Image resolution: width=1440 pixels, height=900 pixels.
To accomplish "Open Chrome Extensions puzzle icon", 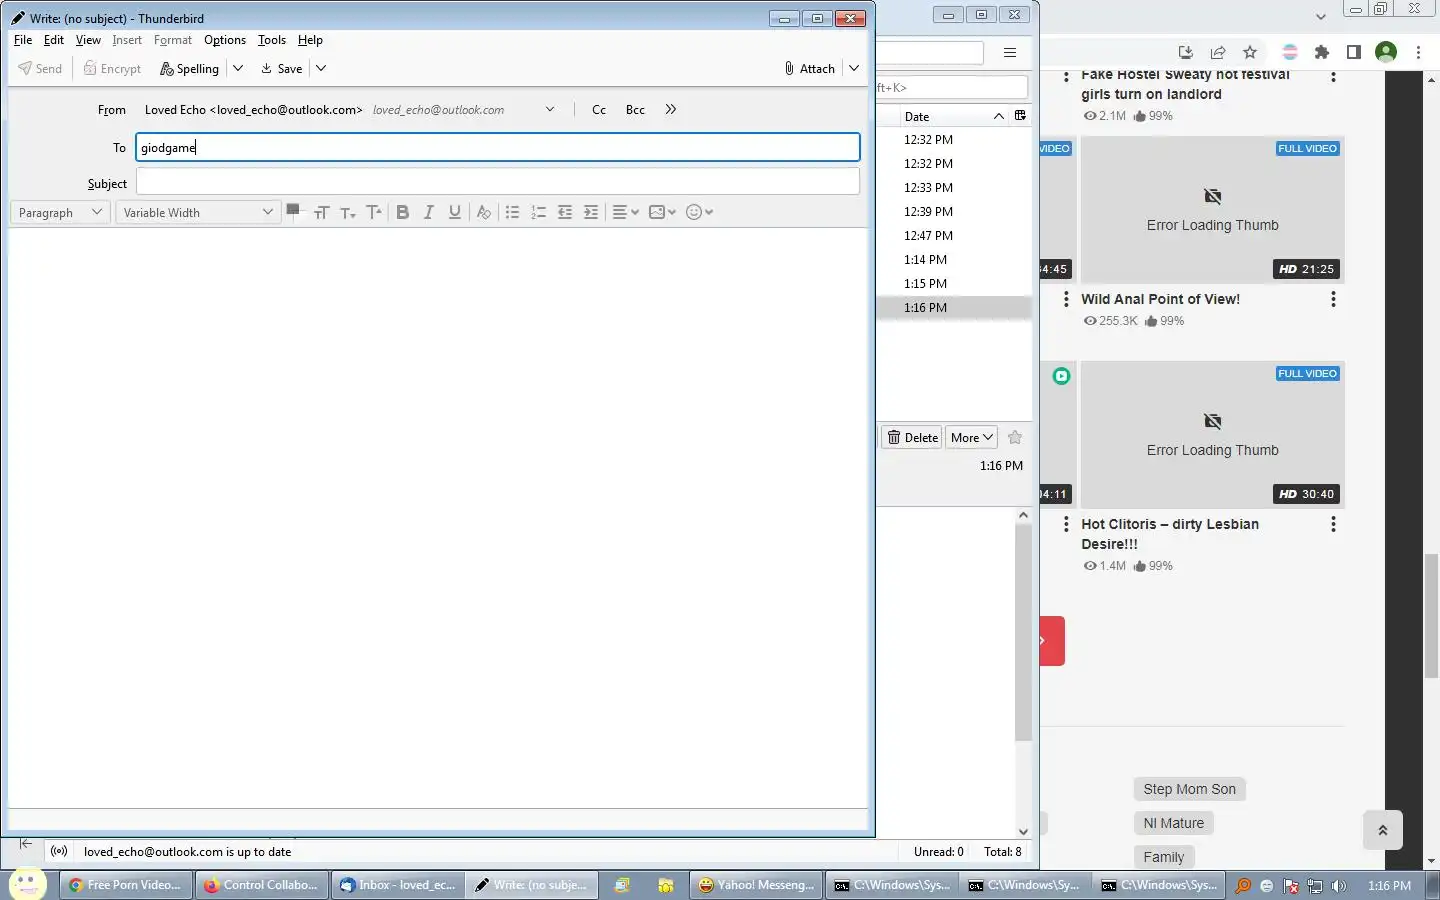I will pos(1322,52).
